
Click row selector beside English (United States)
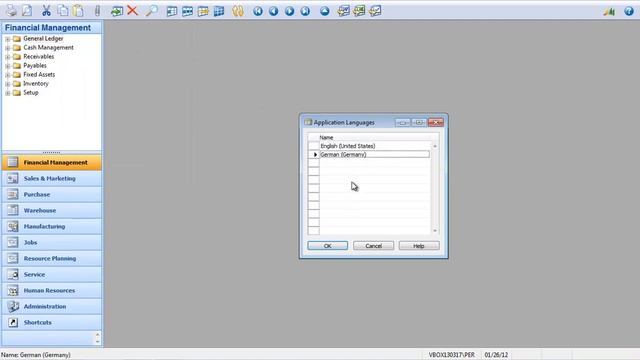[313, 146]
